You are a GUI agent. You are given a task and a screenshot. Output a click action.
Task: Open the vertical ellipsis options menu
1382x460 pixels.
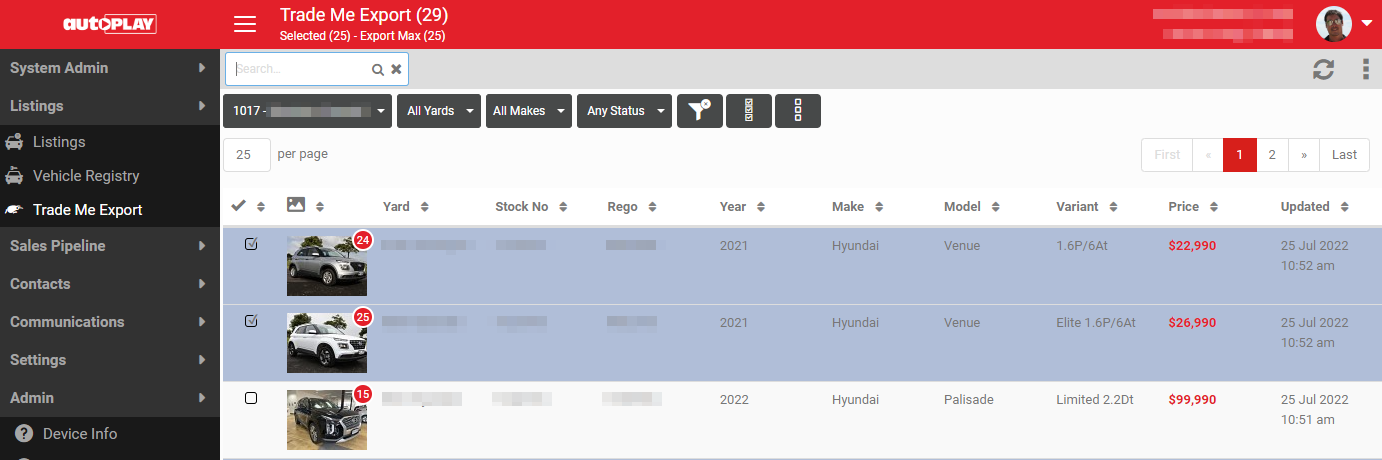coord(1366,69)
